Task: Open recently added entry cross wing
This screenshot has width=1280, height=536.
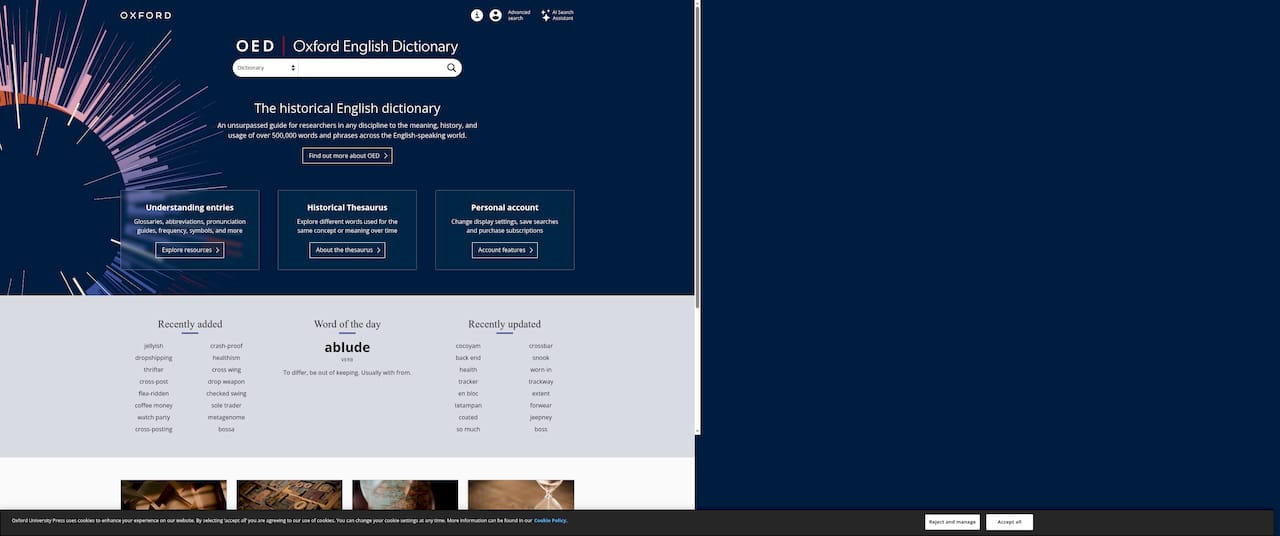Action: (x=226, y=370)
